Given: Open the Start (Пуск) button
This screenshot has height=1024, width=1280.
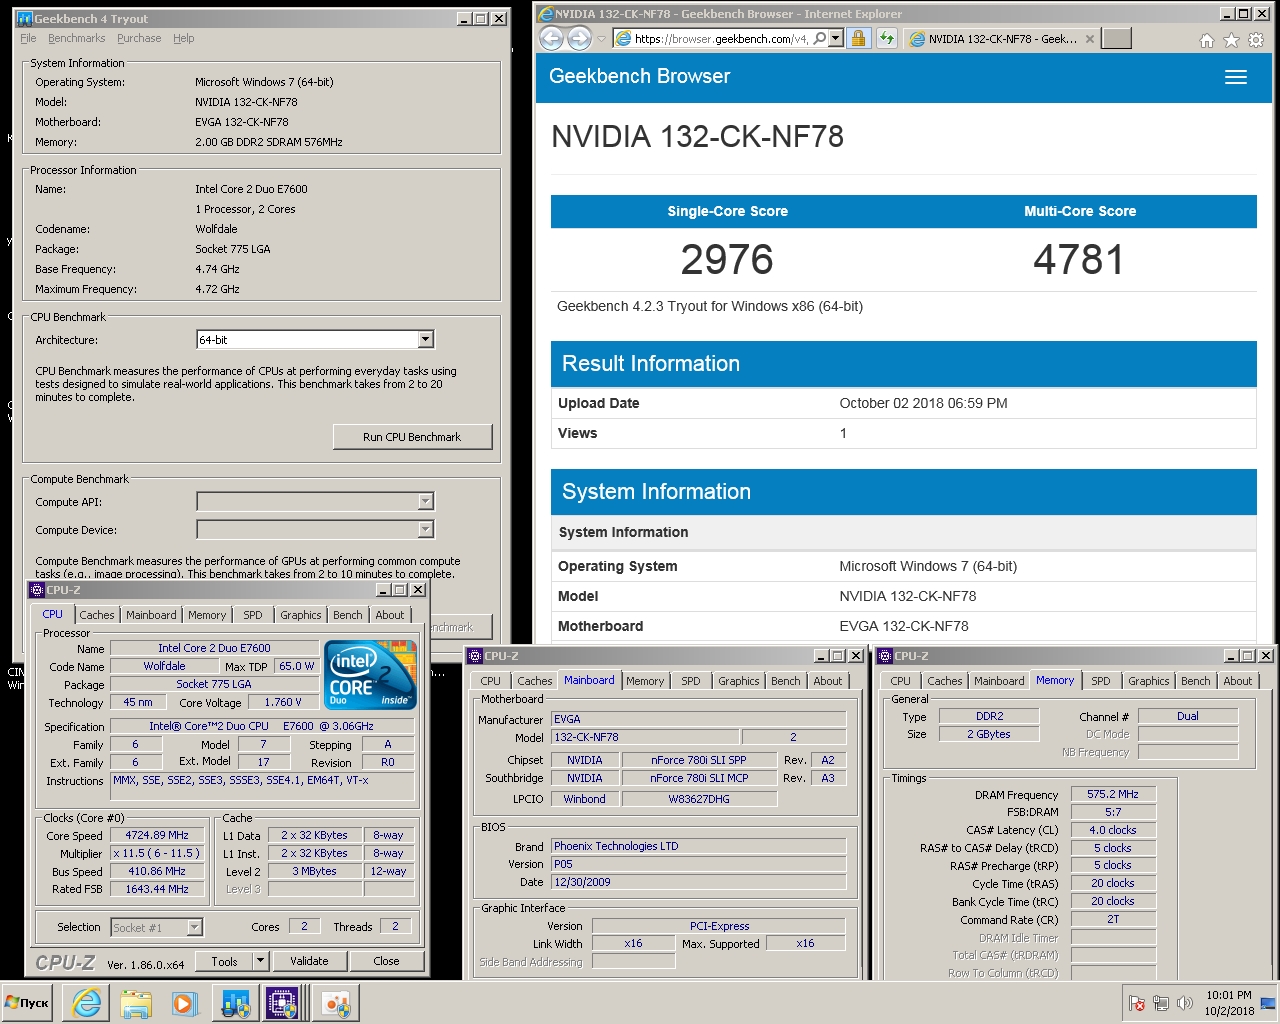Looking at the screenshot, I should pos(27,1003).
